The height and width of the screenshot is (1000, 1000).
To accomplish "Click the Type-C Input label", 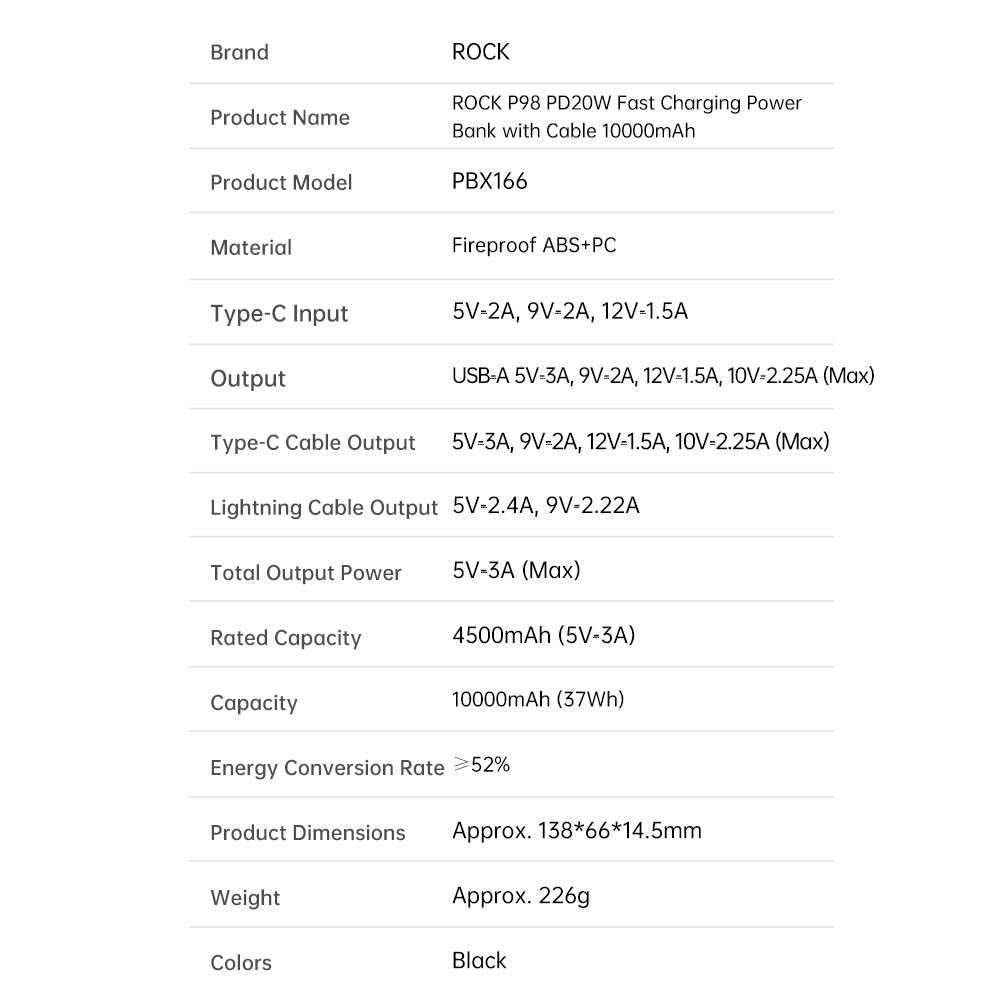I will click(x=279, y=314).
